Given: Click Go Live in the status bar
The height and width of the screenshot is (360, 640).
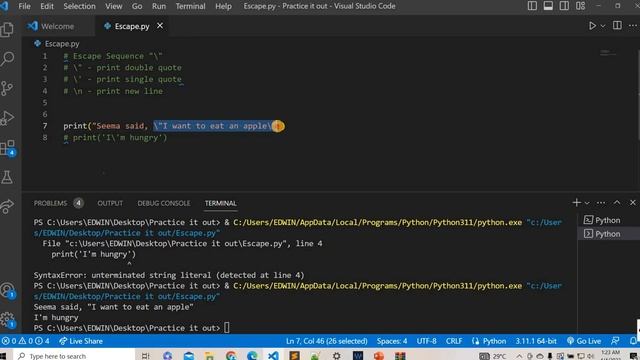Looking at the screenshot, I should tap(584, 341).
